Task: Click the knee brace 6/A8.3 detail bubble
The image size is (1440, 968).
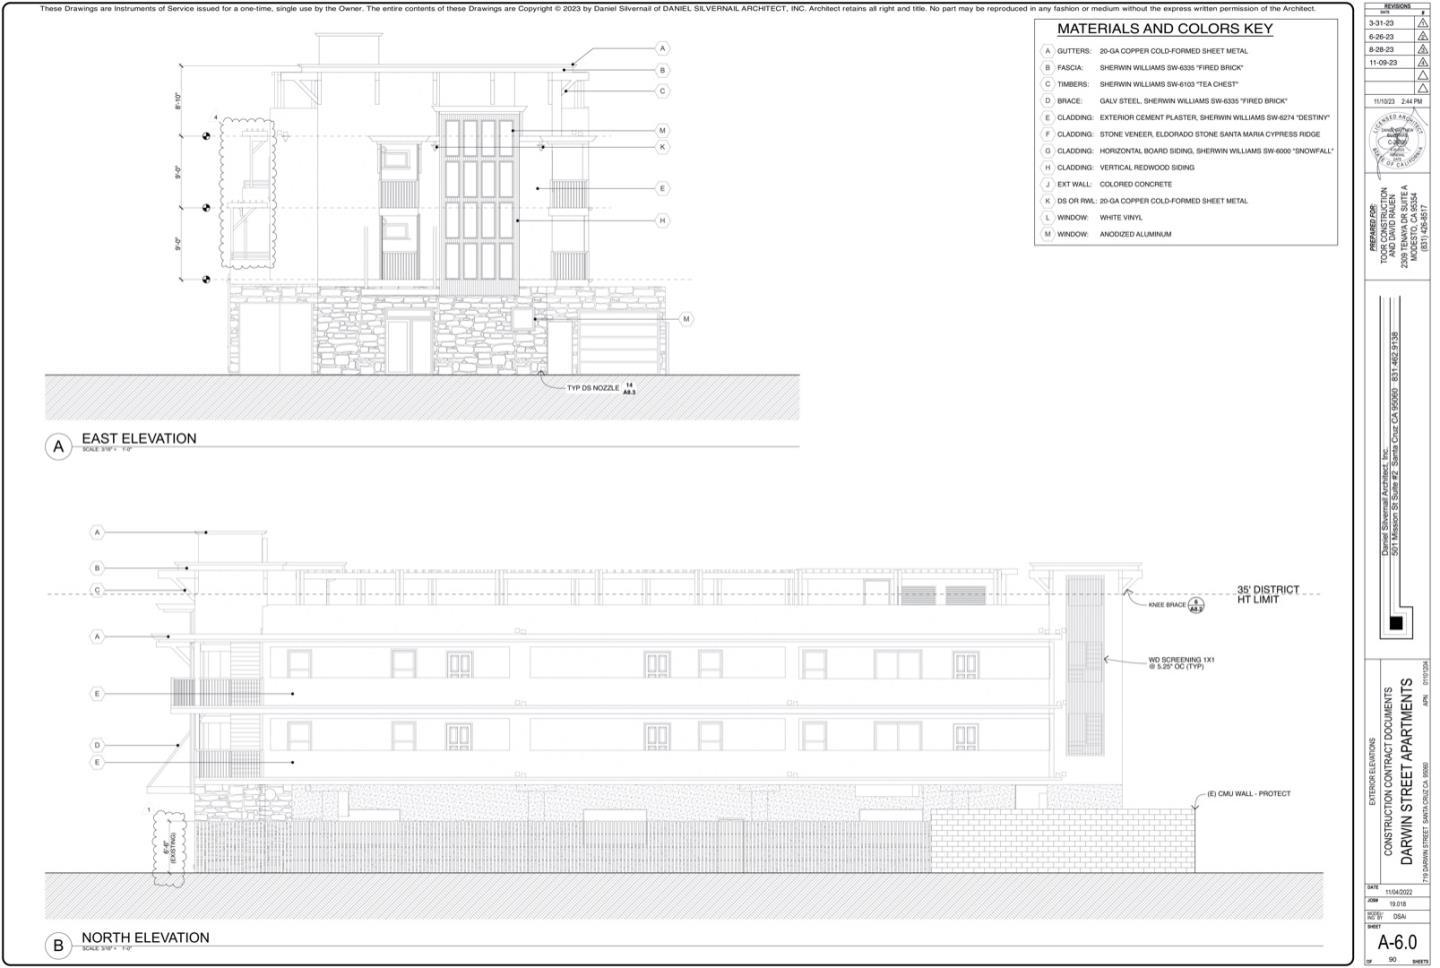Action: (x=1196, y=605)
